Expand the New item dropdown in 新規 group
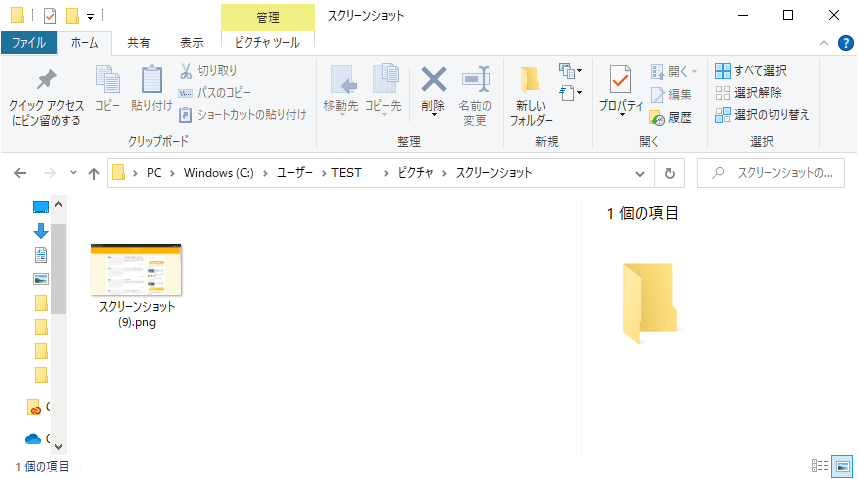 coord(570,71)
